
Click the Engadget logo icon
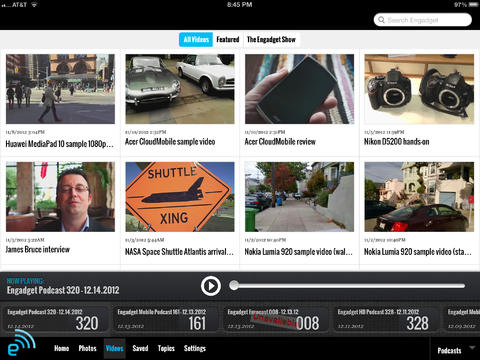pyautogui.click(x=21, y=343)
